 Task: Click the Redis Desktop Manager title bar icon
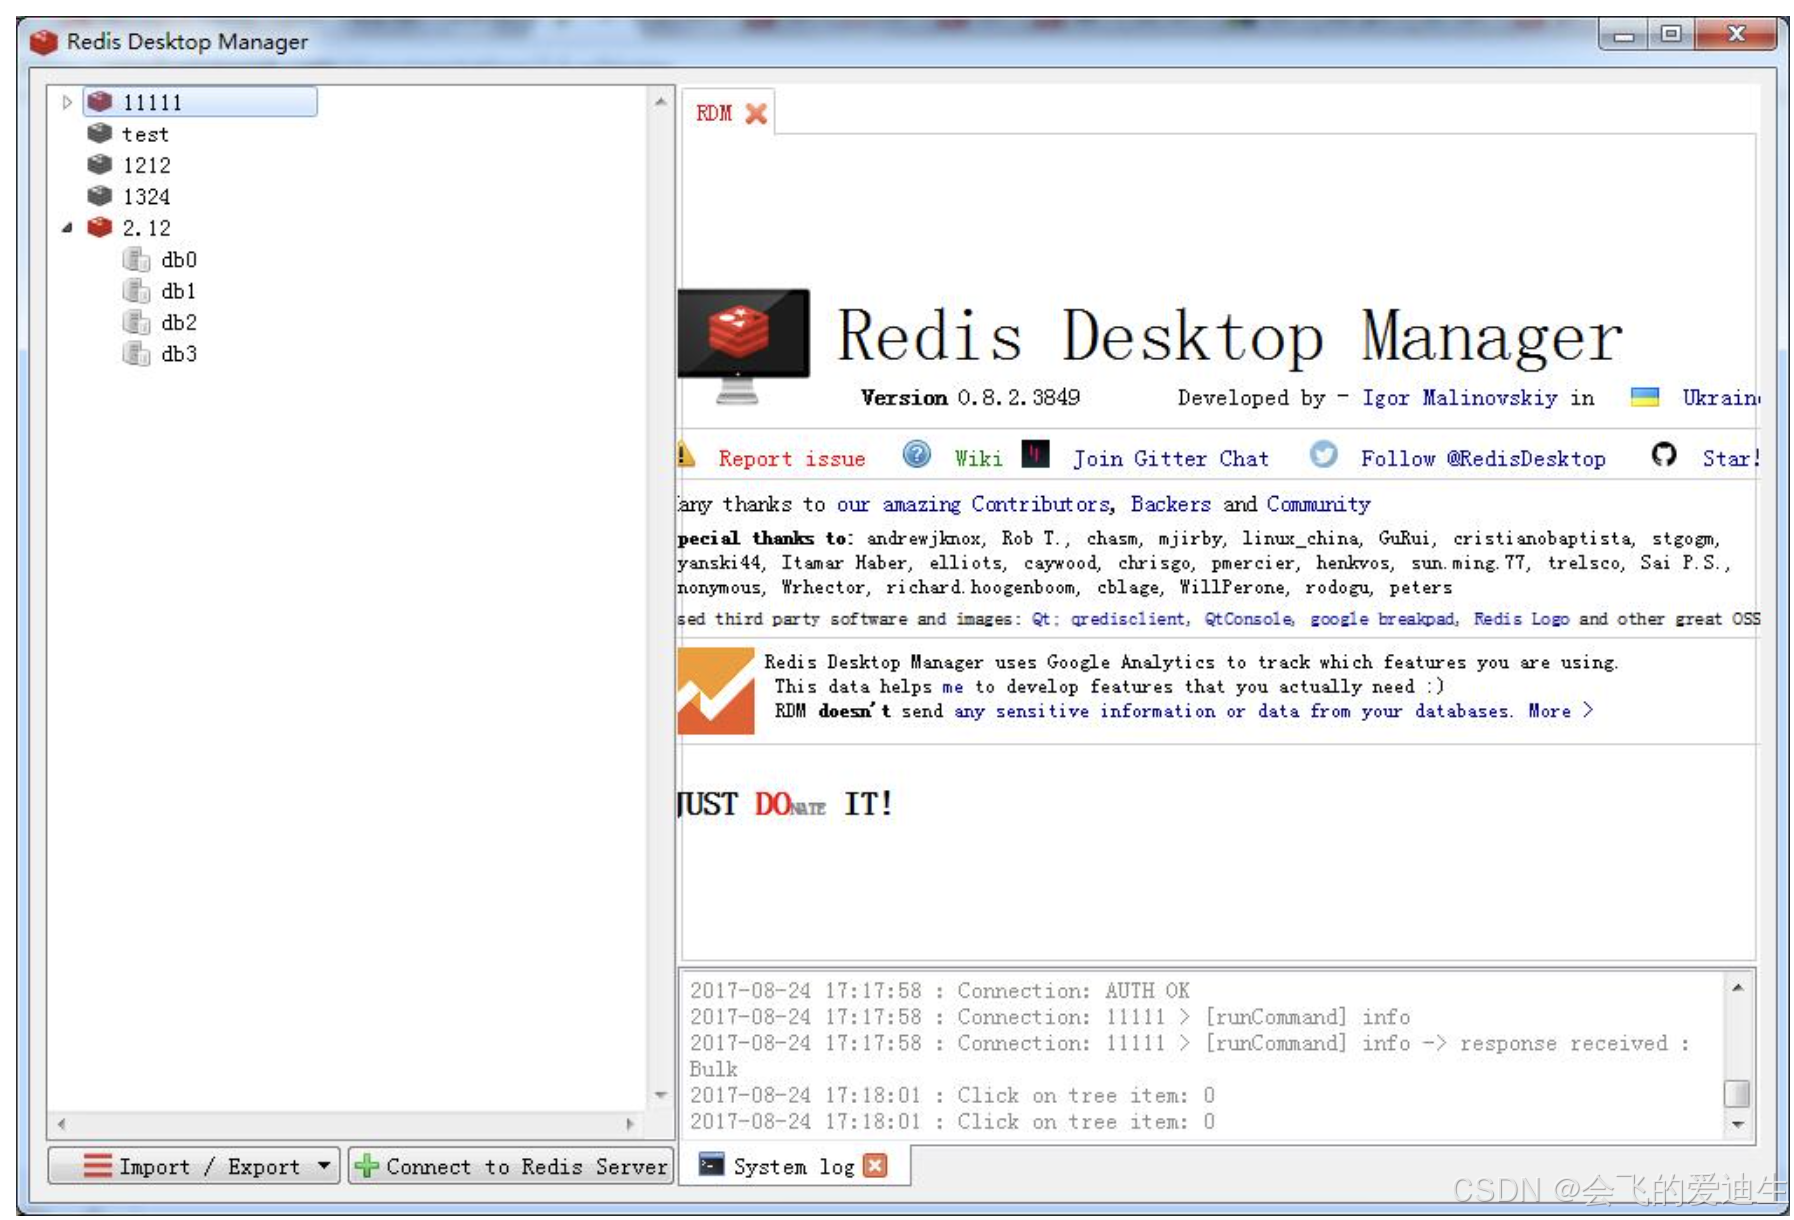44,42
